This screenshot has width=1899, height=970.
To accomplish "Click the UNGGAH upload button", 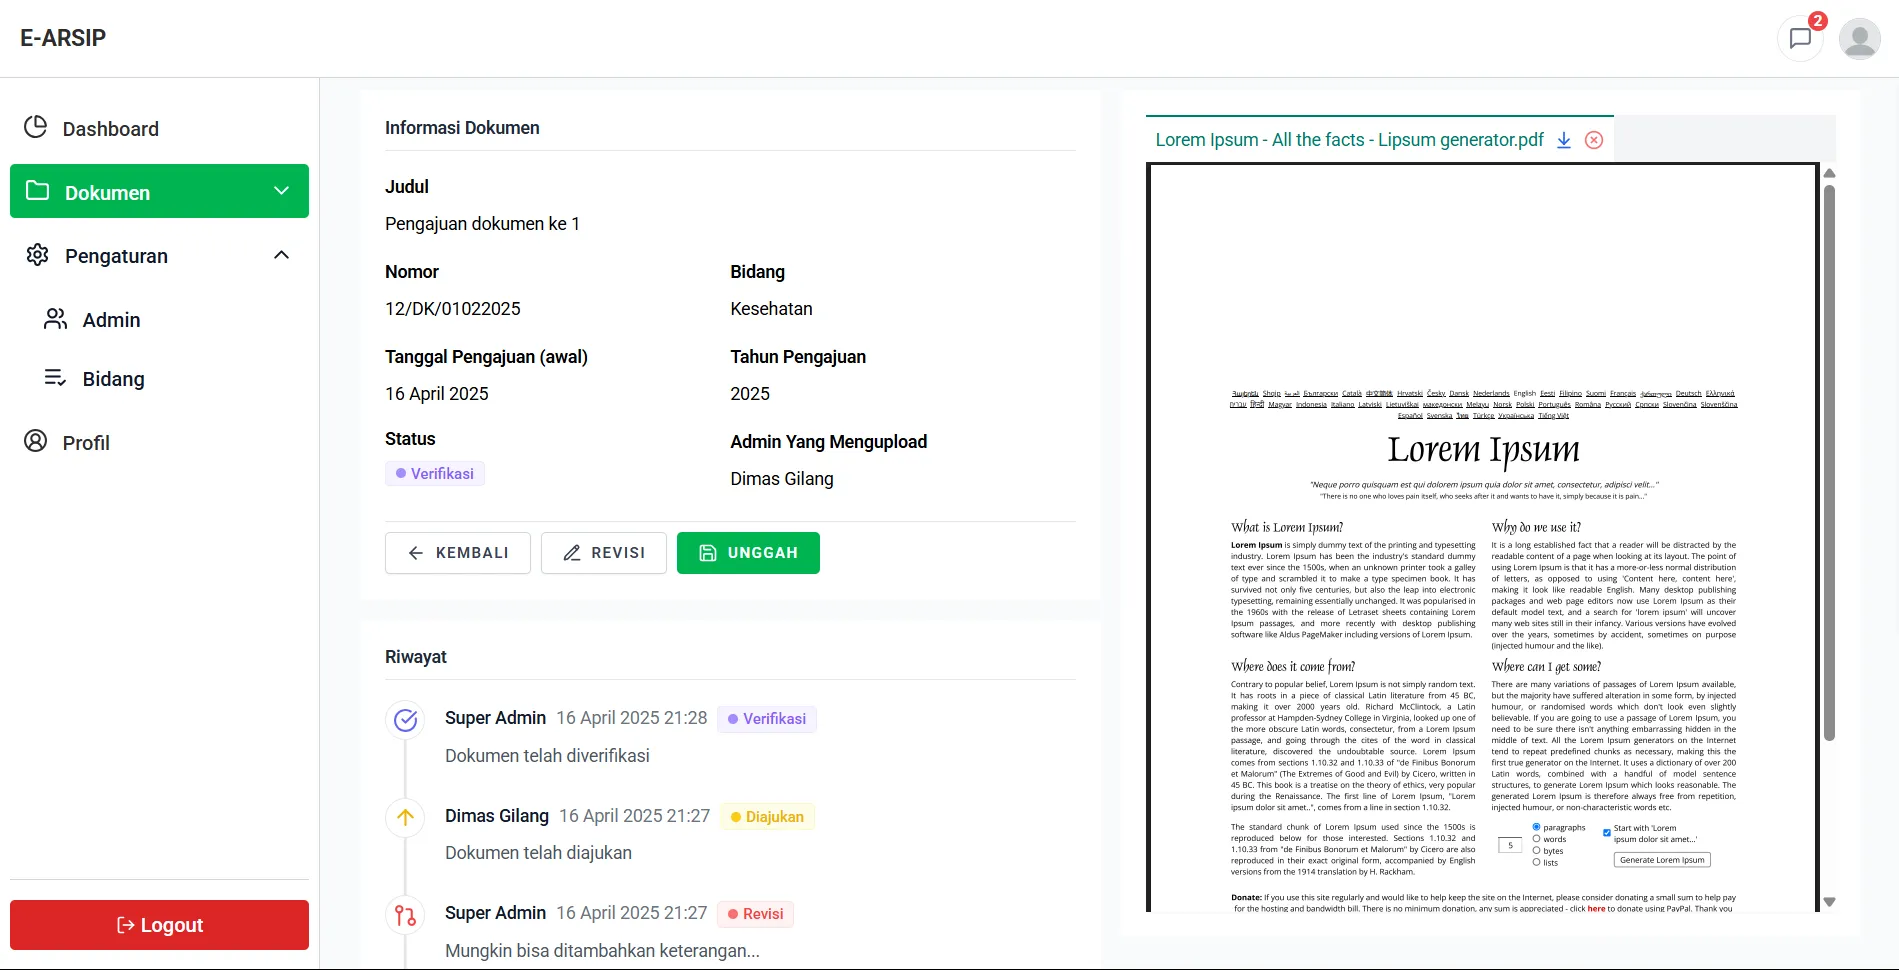I will click(x=748, y=553).
